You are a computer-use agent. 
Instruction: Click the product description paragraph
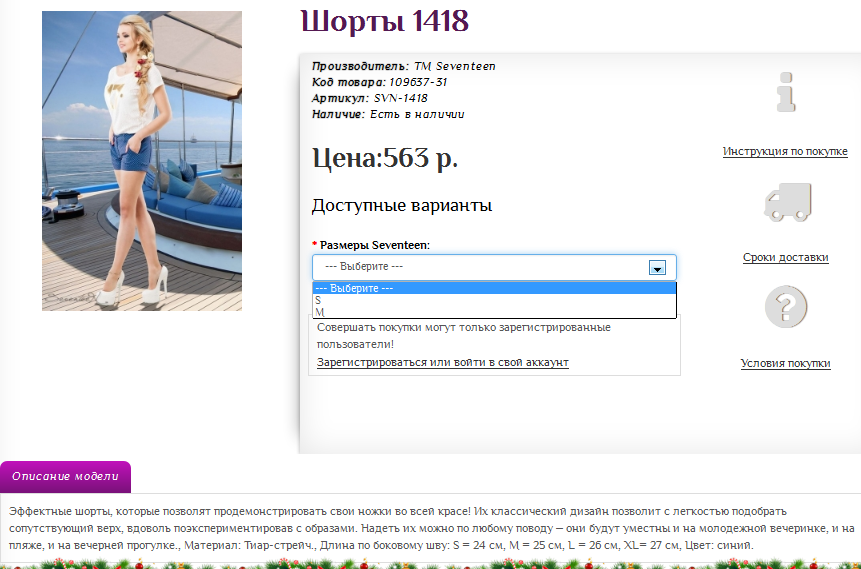[430, 527]
